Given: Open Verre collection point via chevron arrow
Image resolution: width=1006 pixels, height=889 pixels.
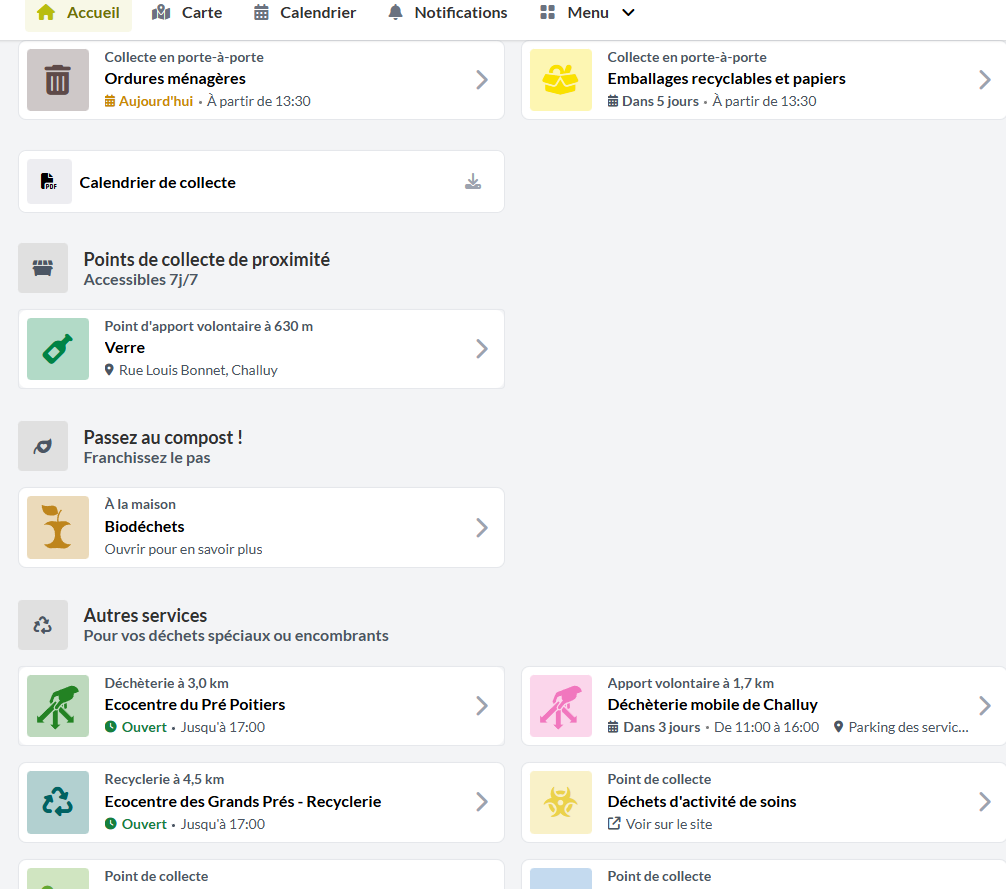Looking at the screenshot, I should click(482, 349).
